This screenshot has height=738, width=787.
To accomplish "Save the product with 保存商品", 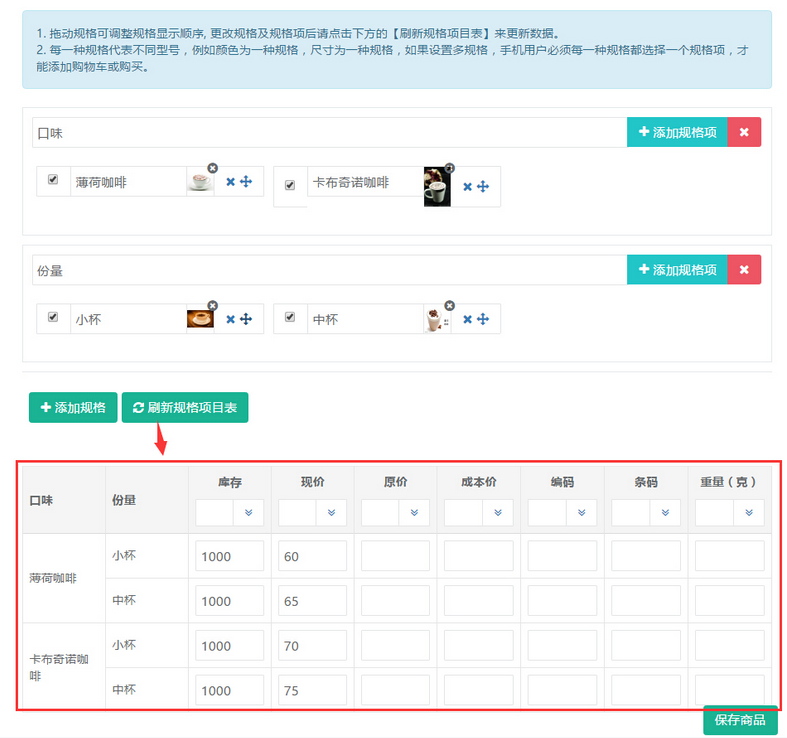I will [740, 720].
